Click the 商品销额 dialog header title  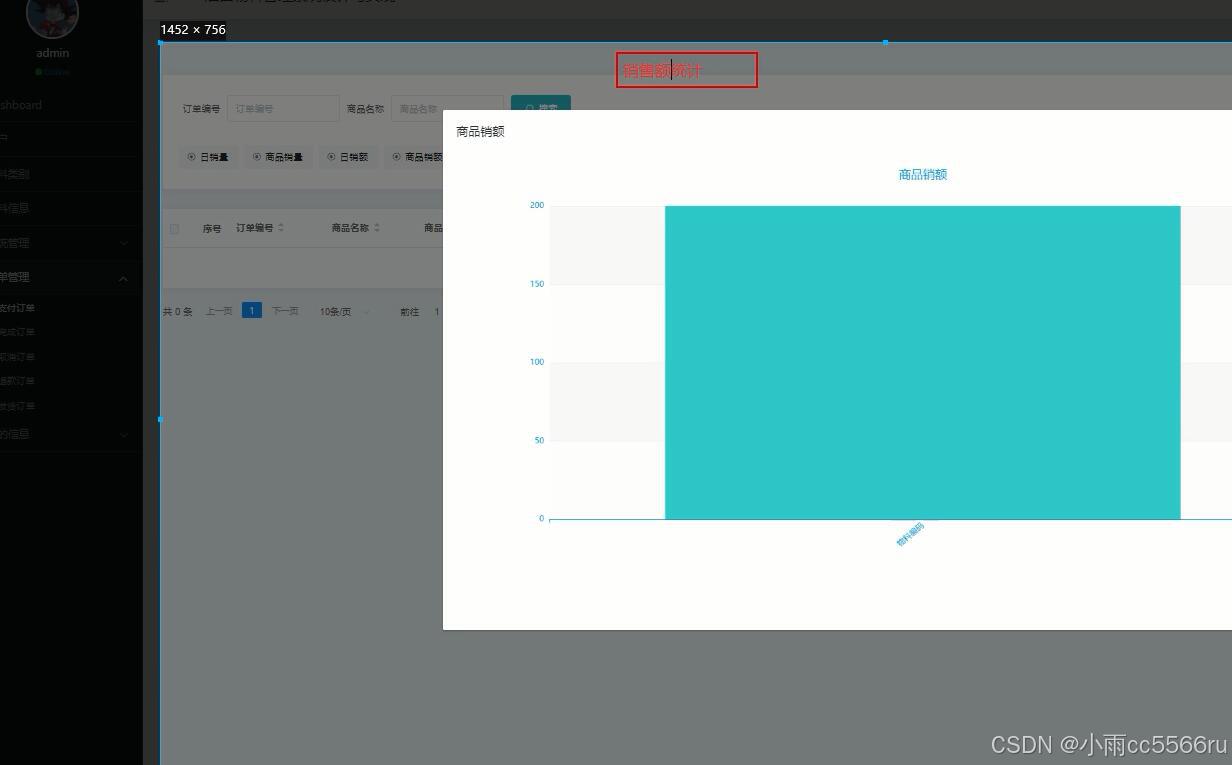[480, 131]
